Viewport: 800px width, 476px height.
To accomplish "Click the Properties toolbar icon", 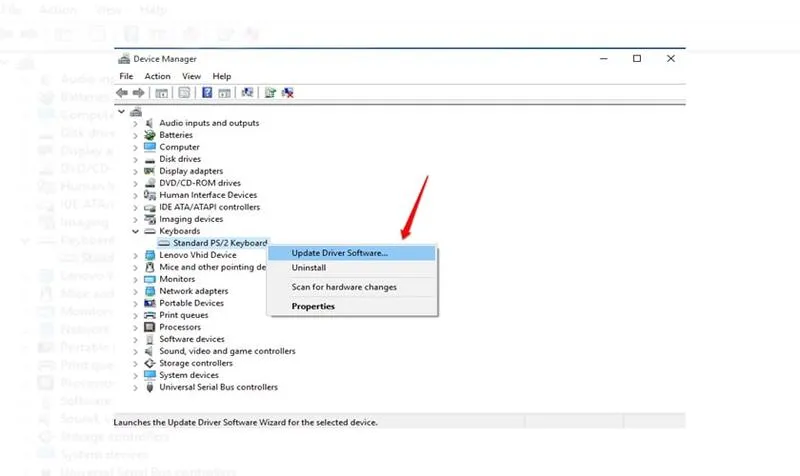I will (184, 93).
